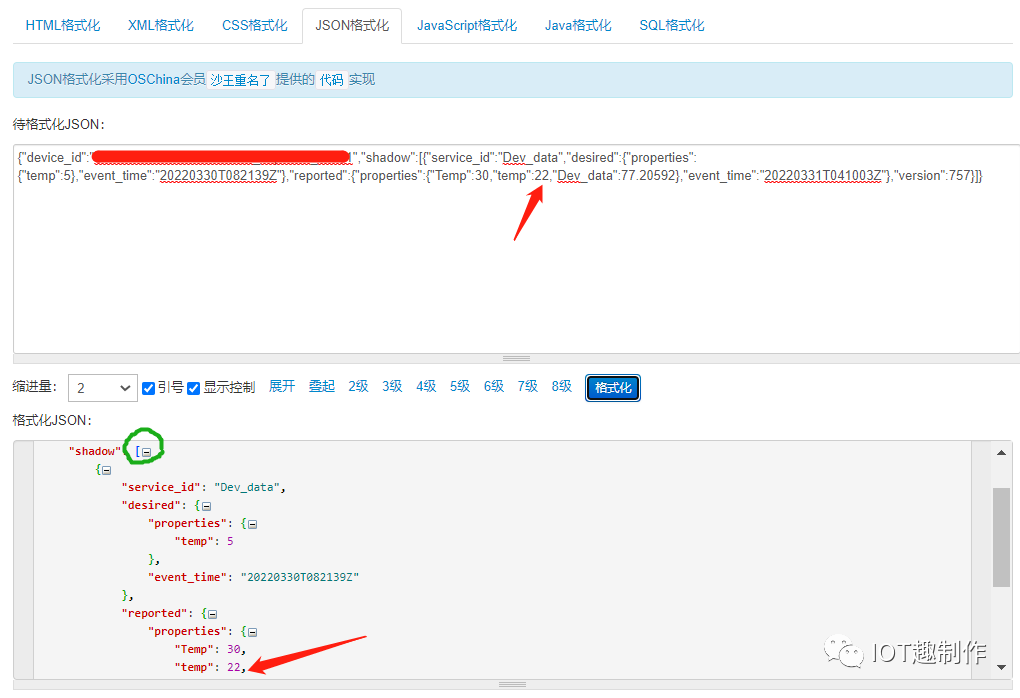The width and height of the screenshot is (1020, 698).
Task: Collapse properties under the reported object
Action: pyautogui.click(x=251, y=631)
